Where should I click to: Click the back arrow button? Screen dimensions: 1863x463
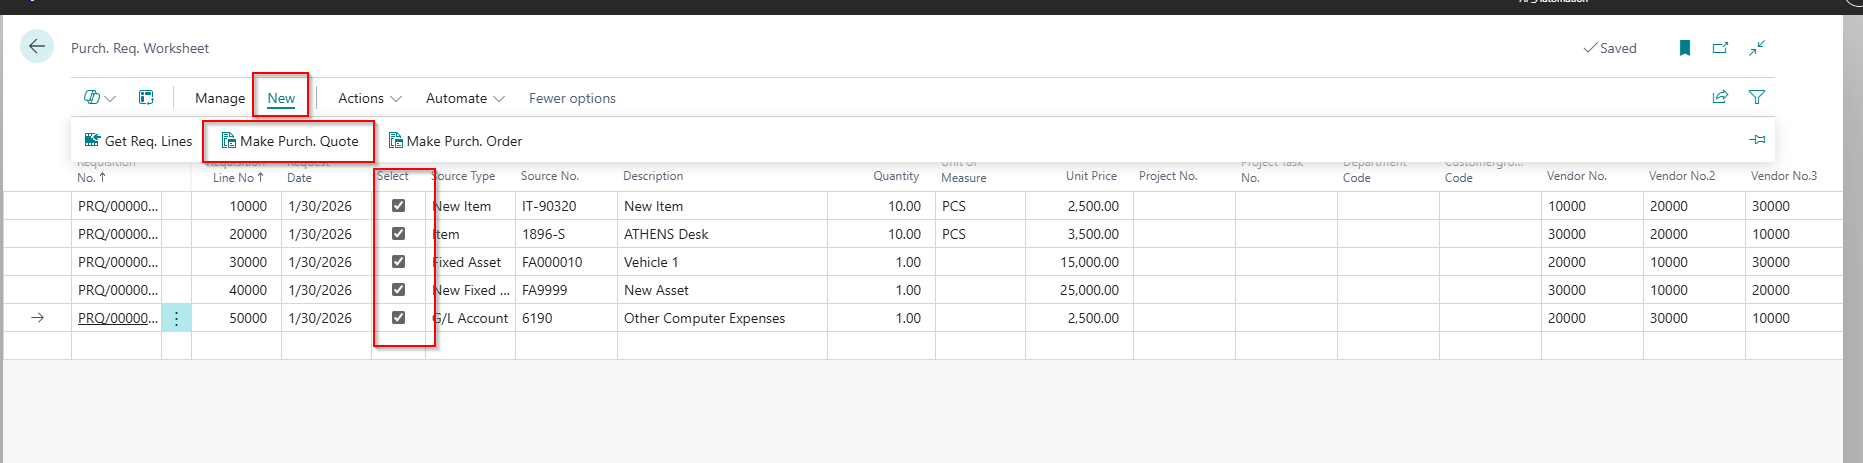pyautogui.click(x=37, y=46)
